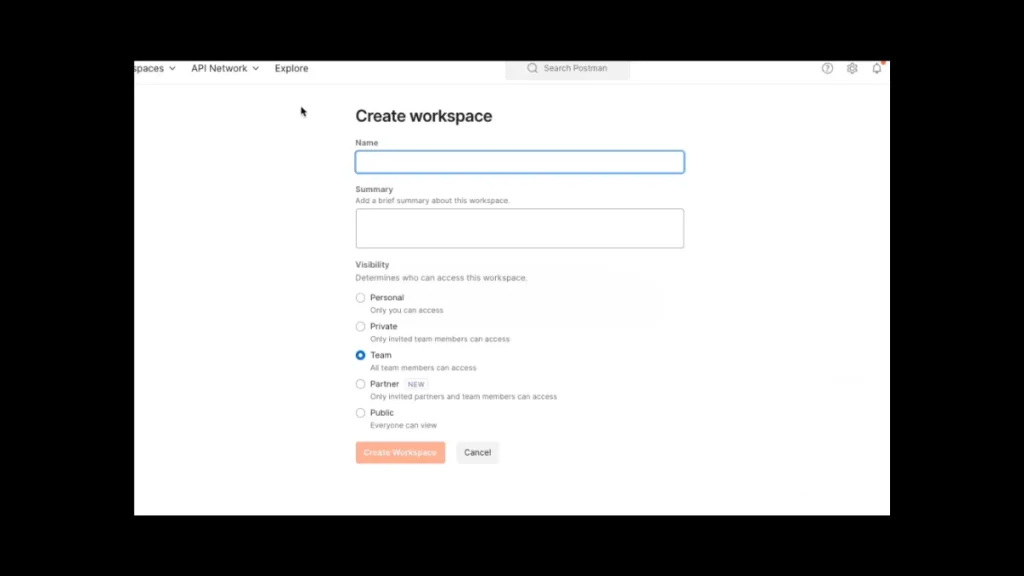Image resolution: width=1024 pixels, height=576 pixels.
Task: Open the API Network dropdown
Action: tap(219, 68)
